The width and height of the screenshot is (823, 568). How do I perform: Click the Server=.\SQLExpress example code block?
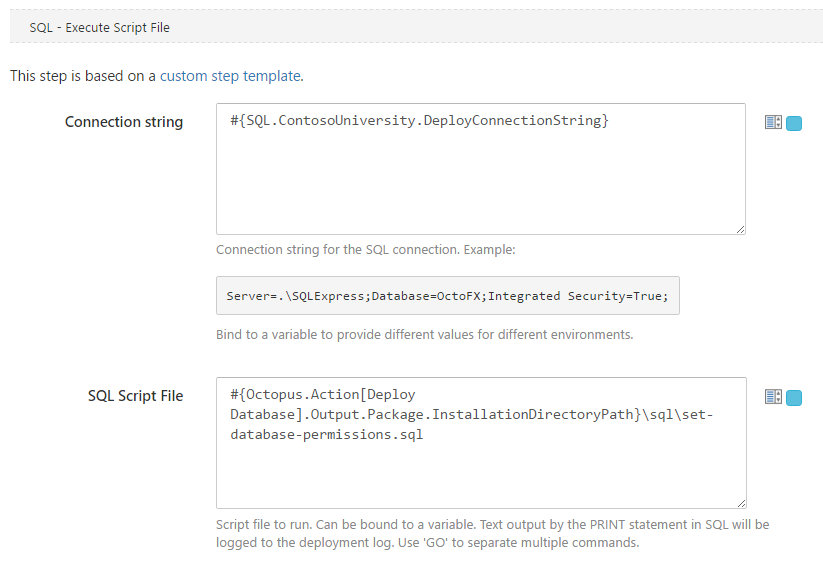tap(447, 296)
